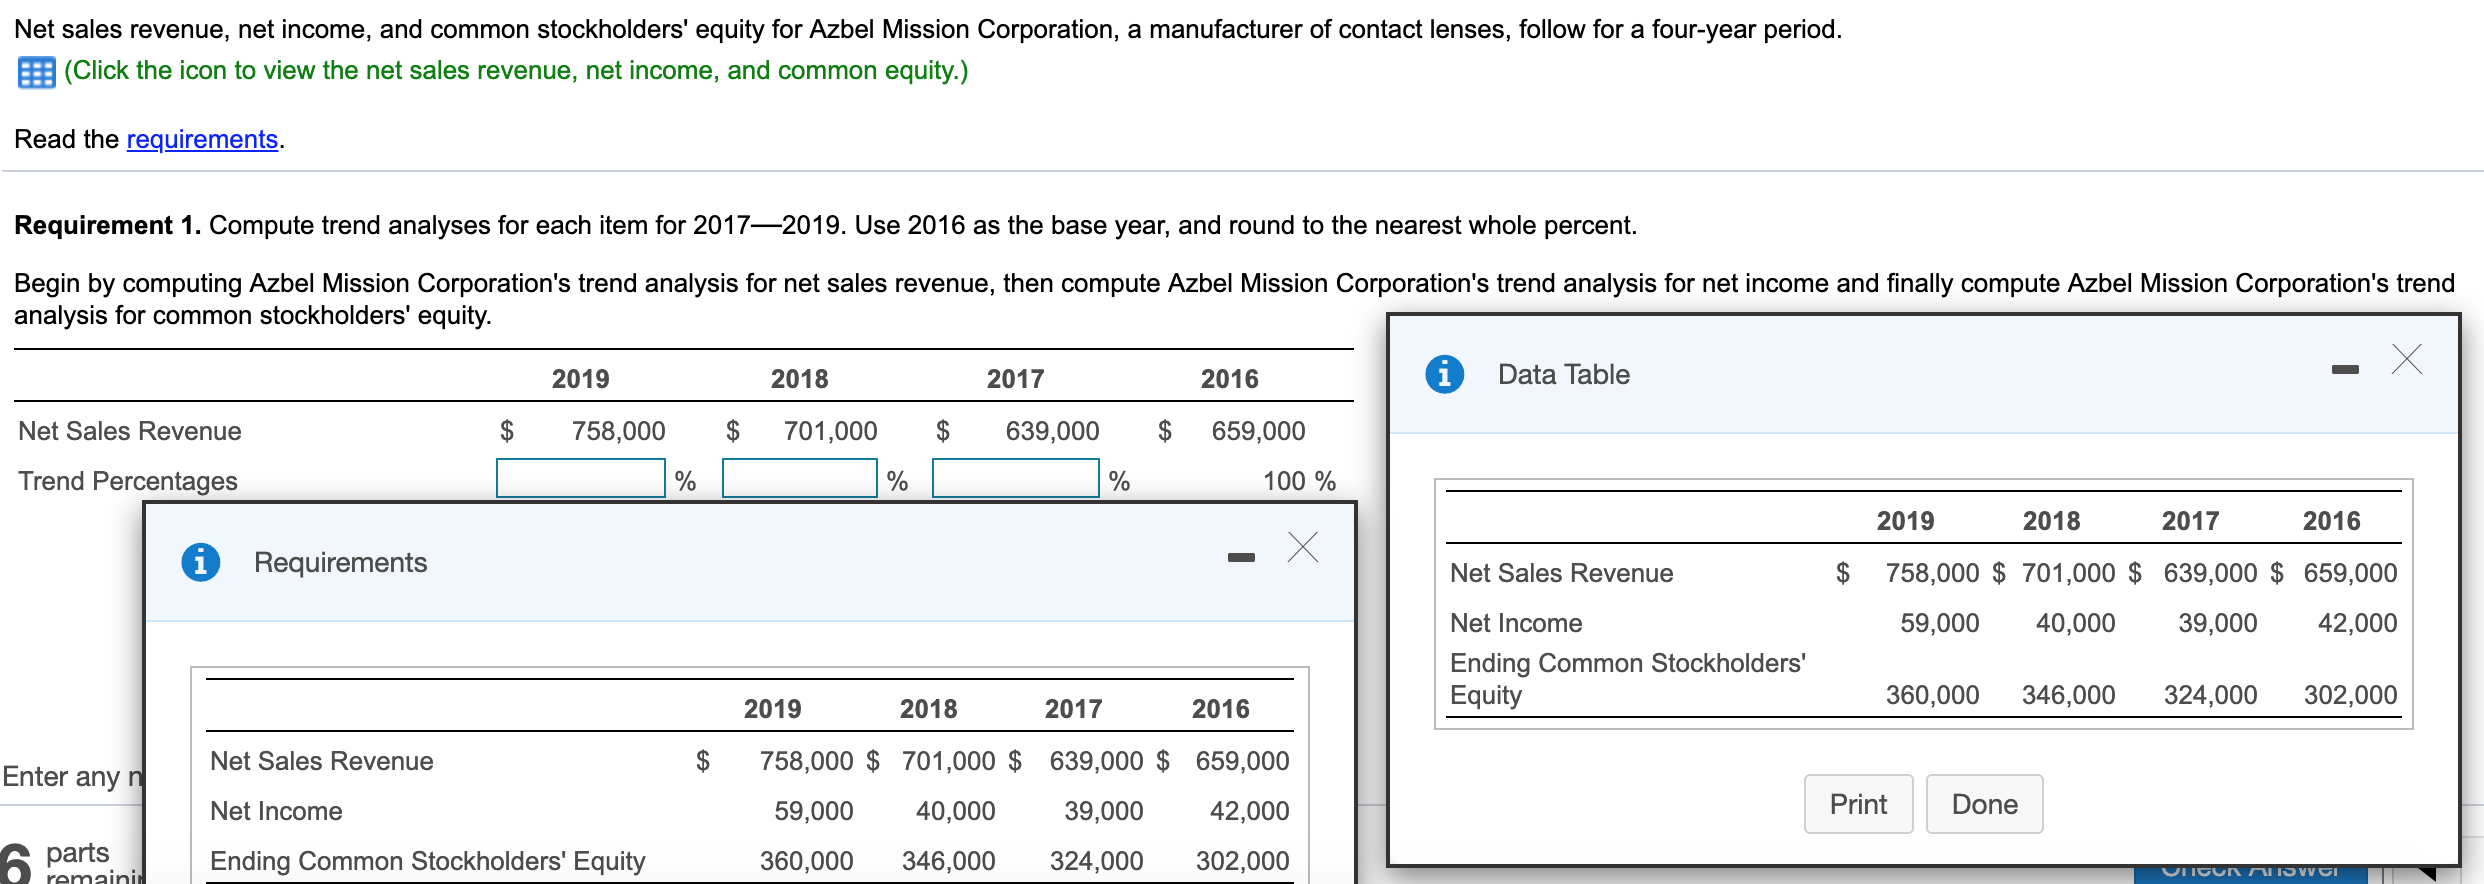2484x884 pixels.
Task: Click the info icon in Data Table dialog
Action: click(x=1444, y=374)
